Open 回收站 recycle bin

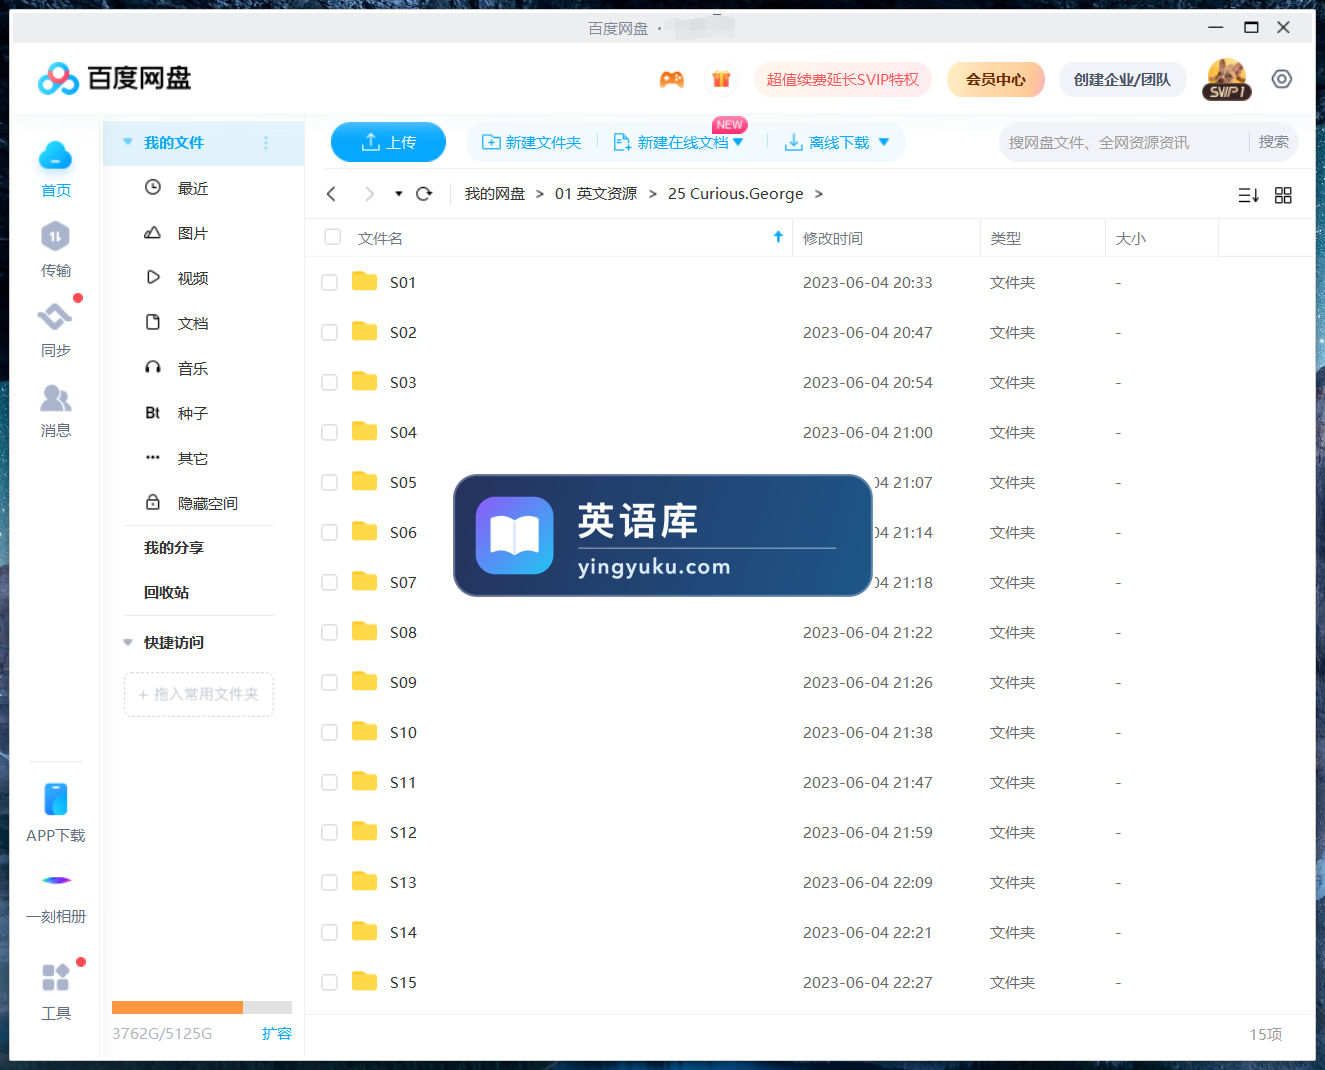166,592
